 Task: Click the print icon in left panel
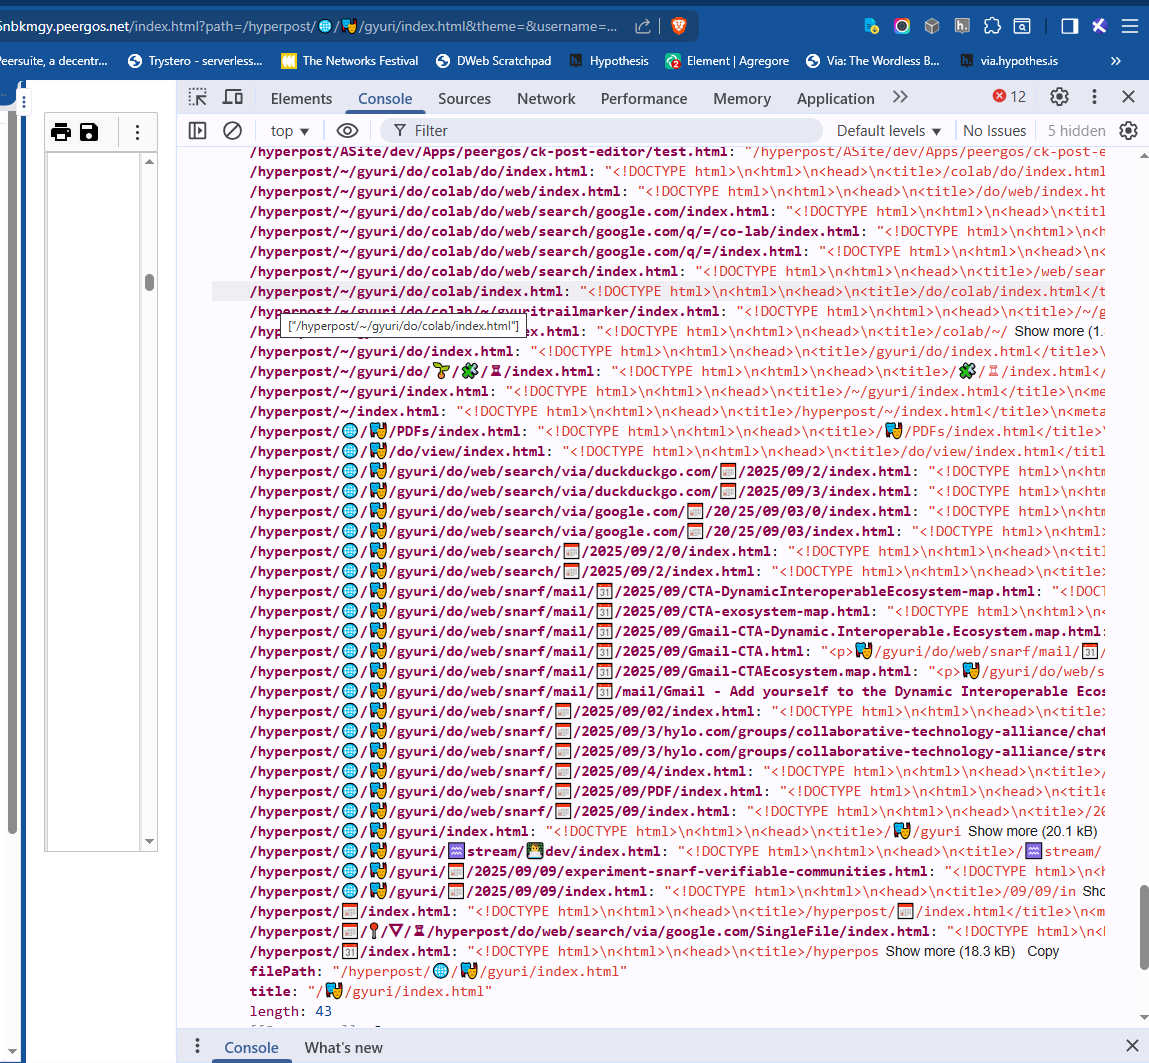[61, 132]
